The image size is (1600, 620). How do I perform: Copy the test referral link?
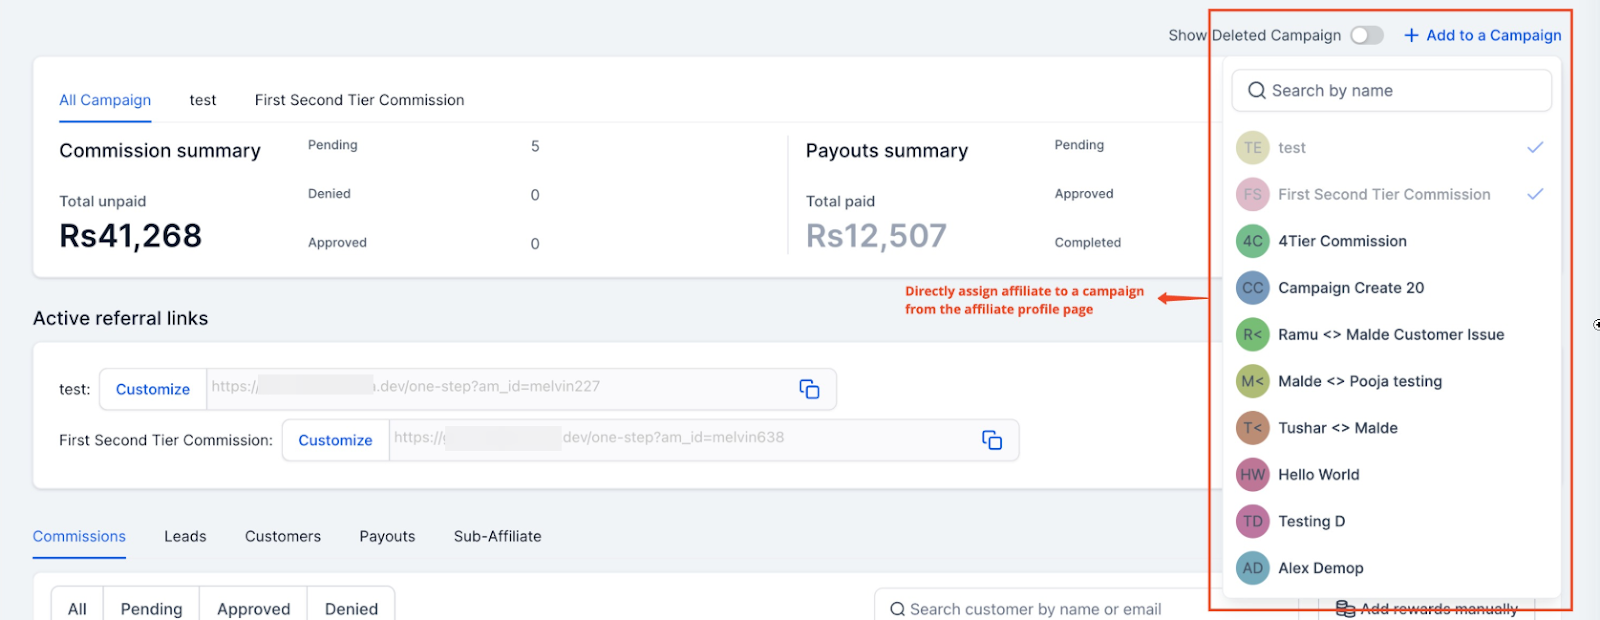pyautogui.click(x=809, y=389)
